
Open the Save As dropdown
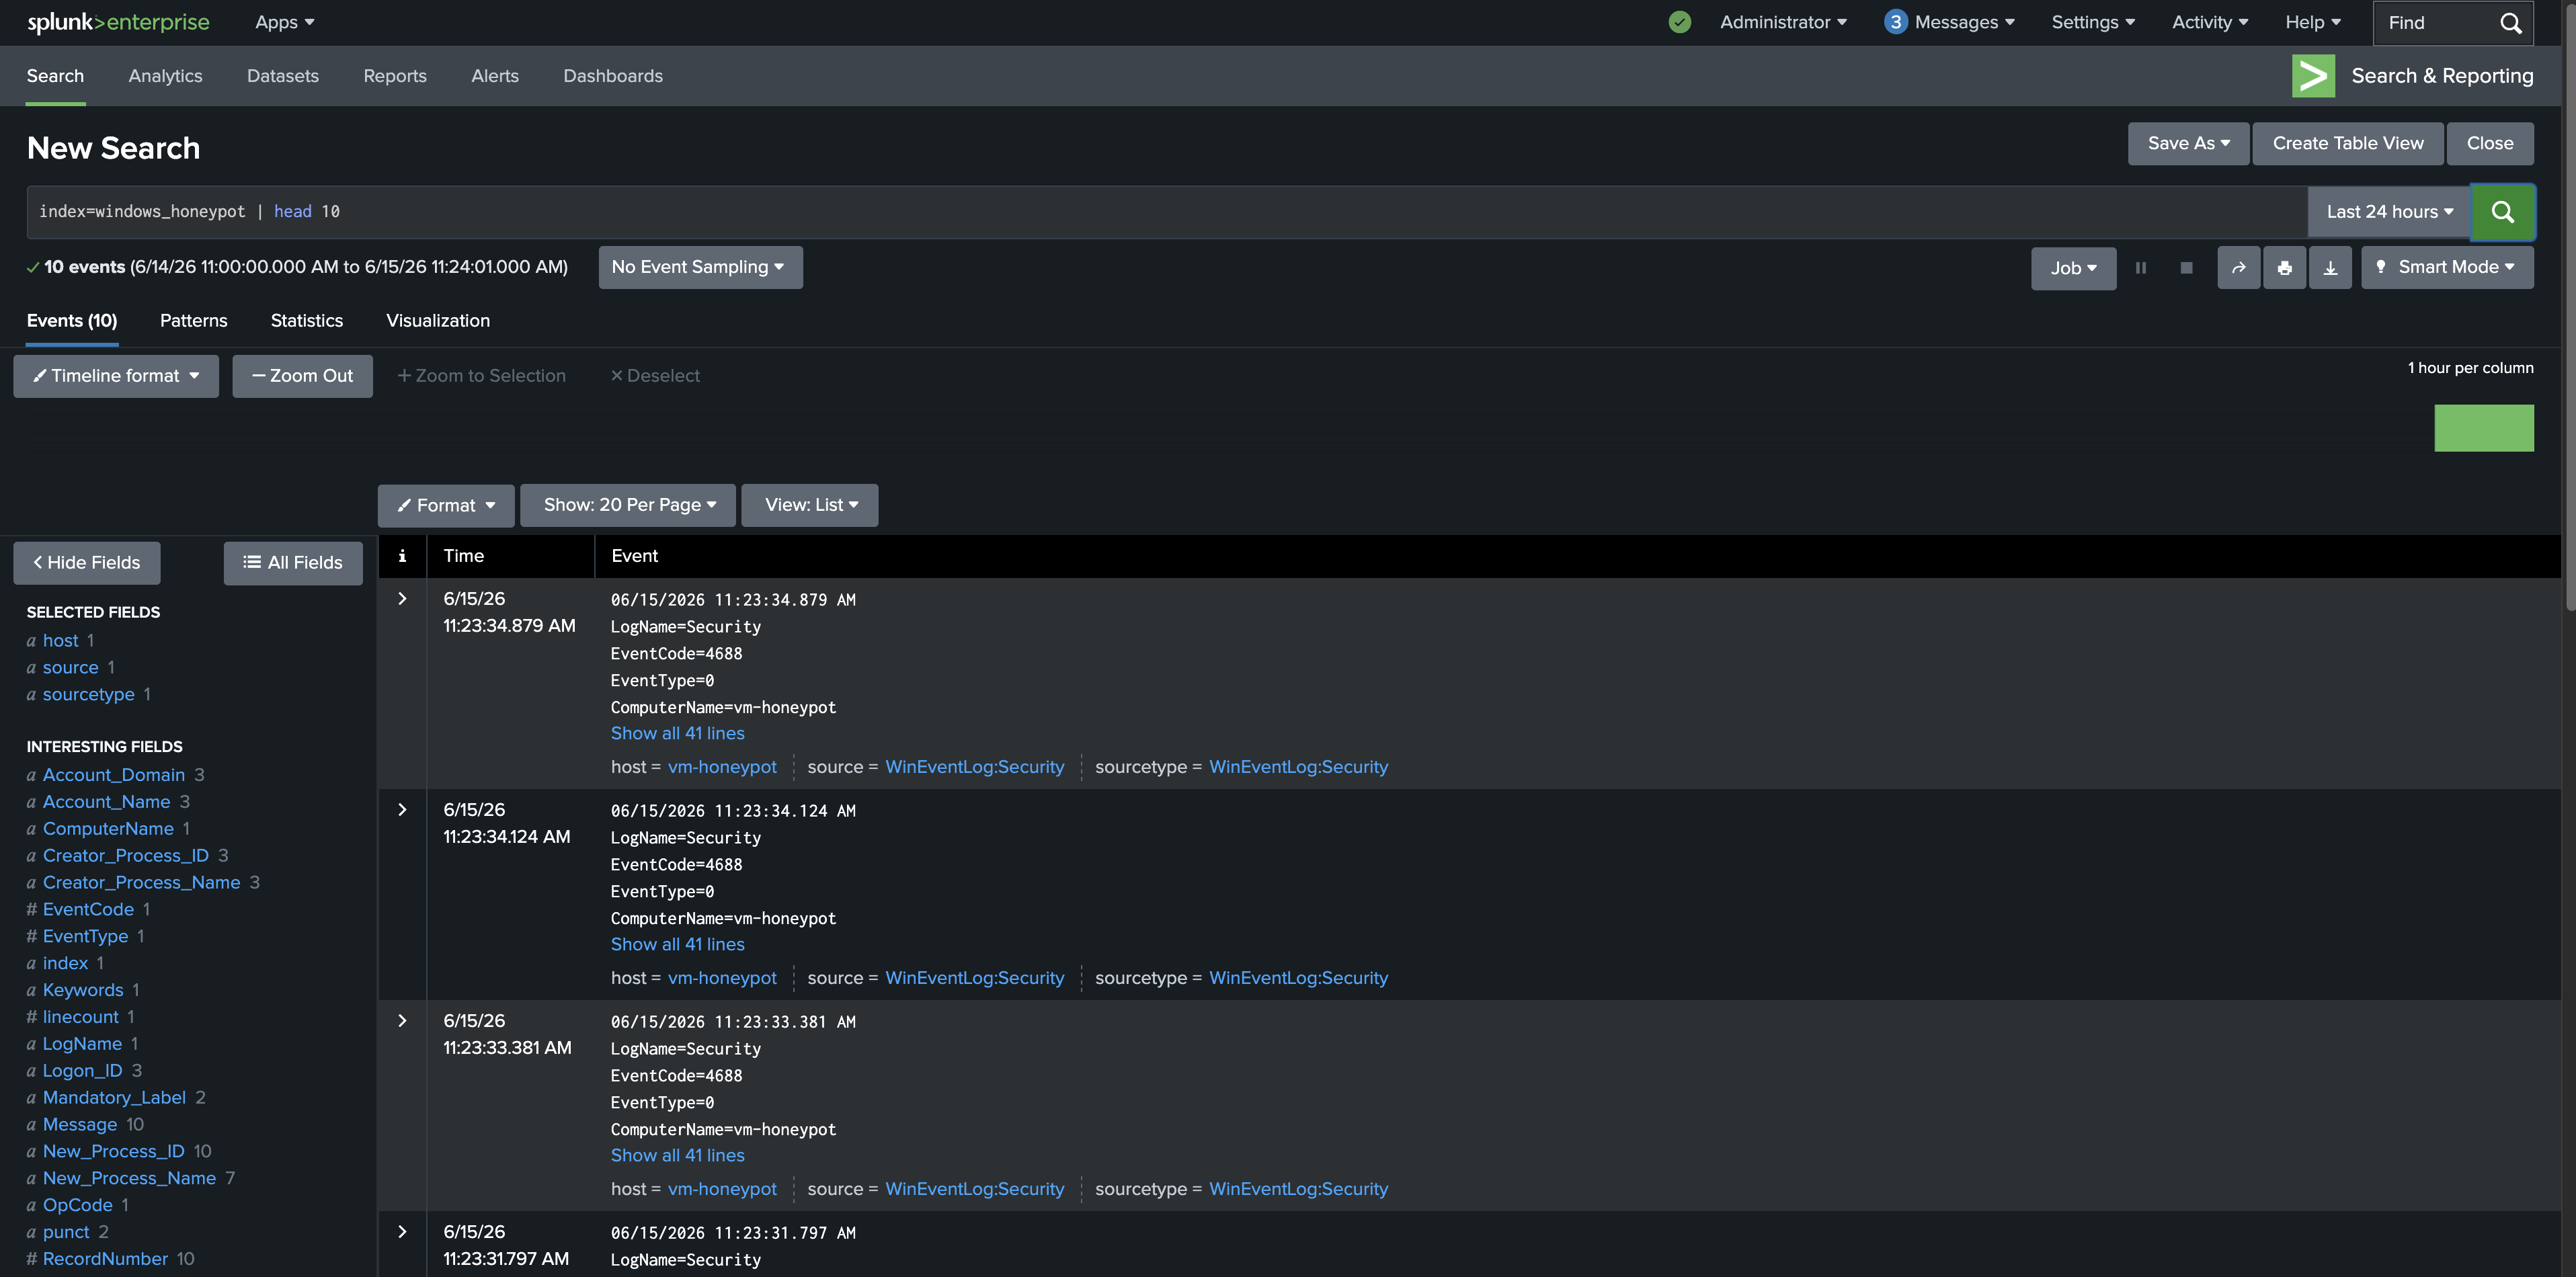coord(2188,143)
